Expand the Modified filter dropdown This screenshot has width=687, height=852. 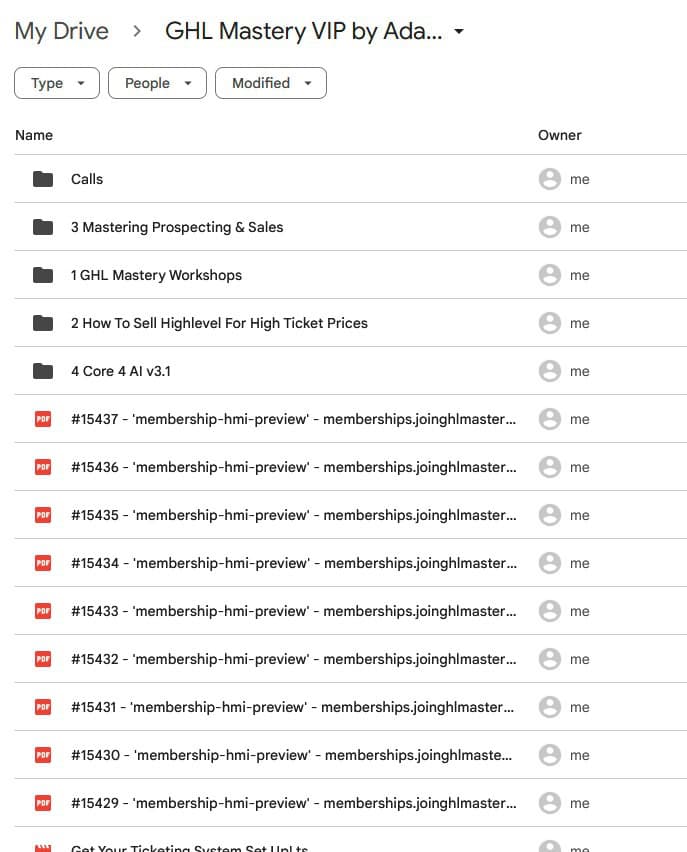pyautogui.click(x=271, y=83)
